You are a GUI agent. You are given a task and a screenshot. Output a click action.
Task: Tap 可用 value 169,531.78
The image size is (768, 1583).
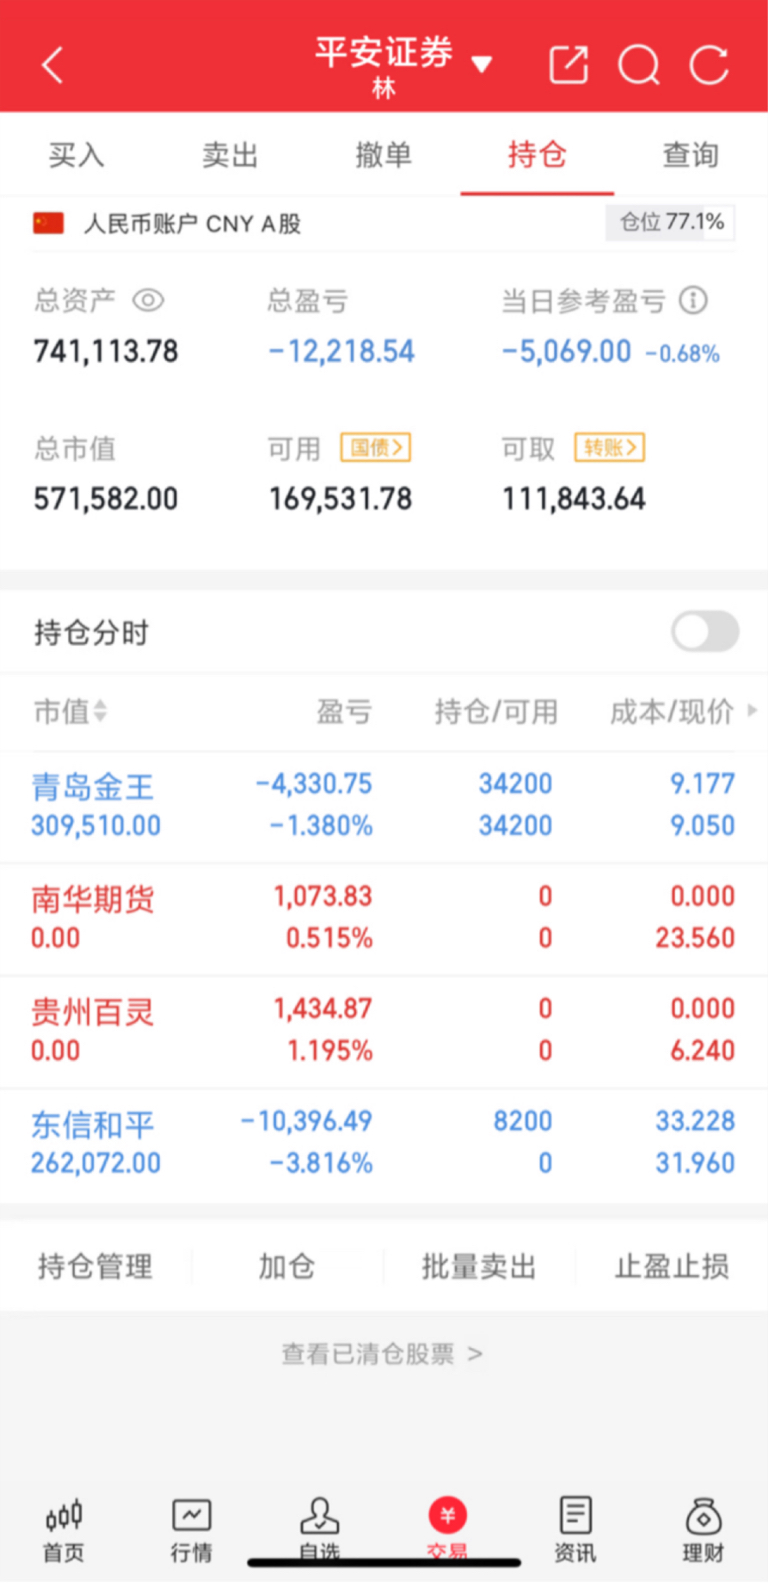tap(340, 499)
